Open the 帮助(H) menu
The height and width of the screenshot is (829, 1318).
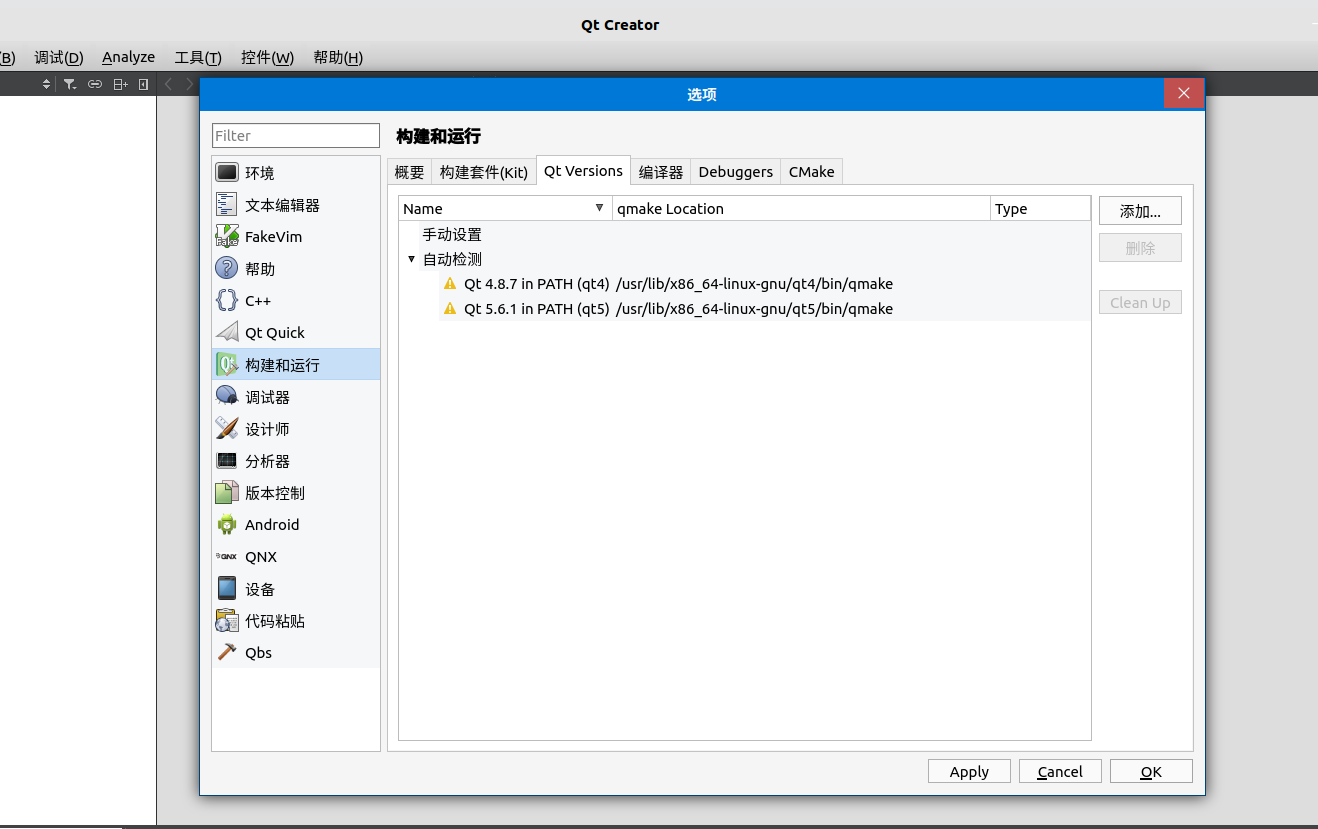coord(338,57)
